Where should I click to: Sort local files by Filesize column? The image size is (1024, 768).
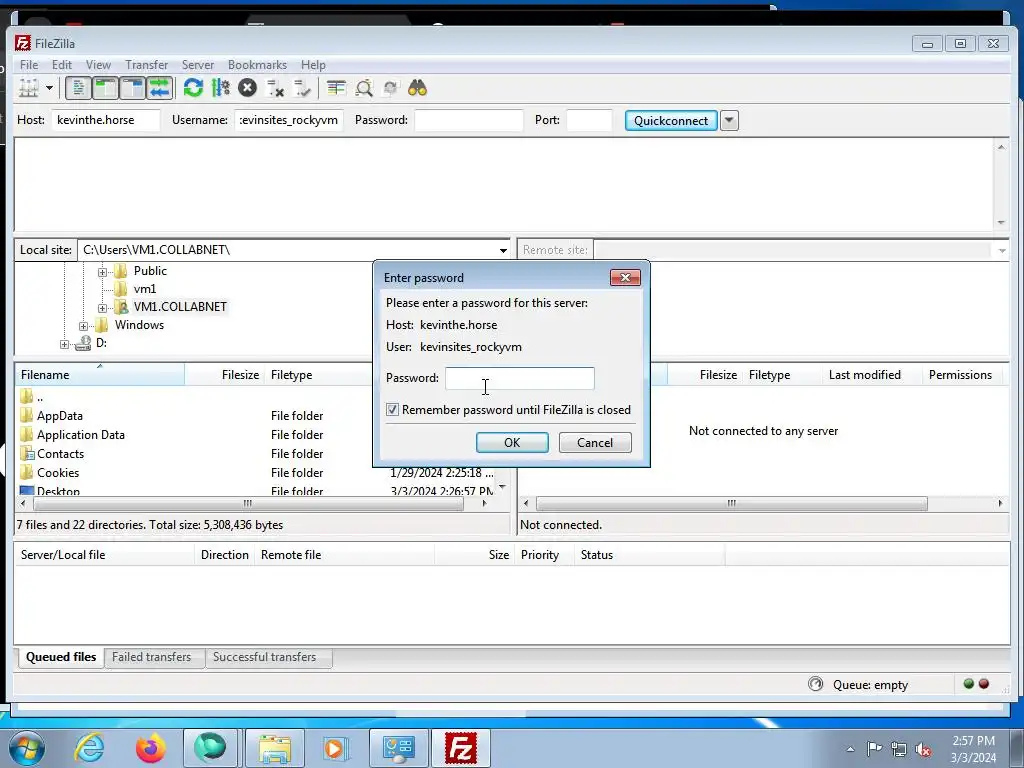[x=225, y=375]
